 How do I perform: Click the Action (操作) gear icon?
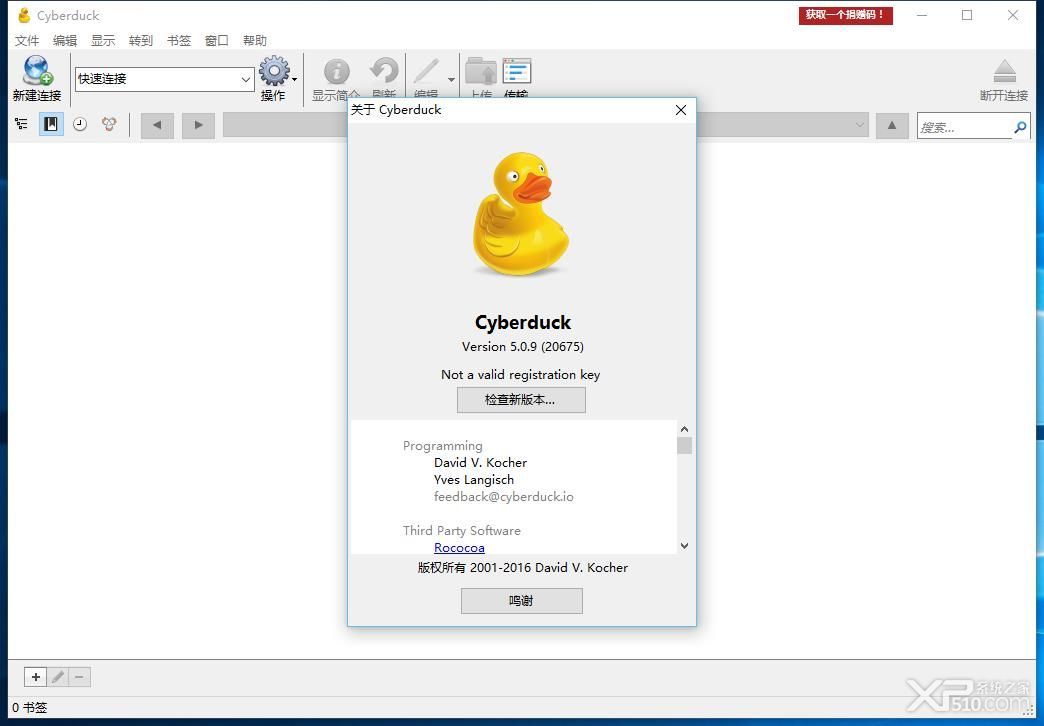click(x=274, y=71)
